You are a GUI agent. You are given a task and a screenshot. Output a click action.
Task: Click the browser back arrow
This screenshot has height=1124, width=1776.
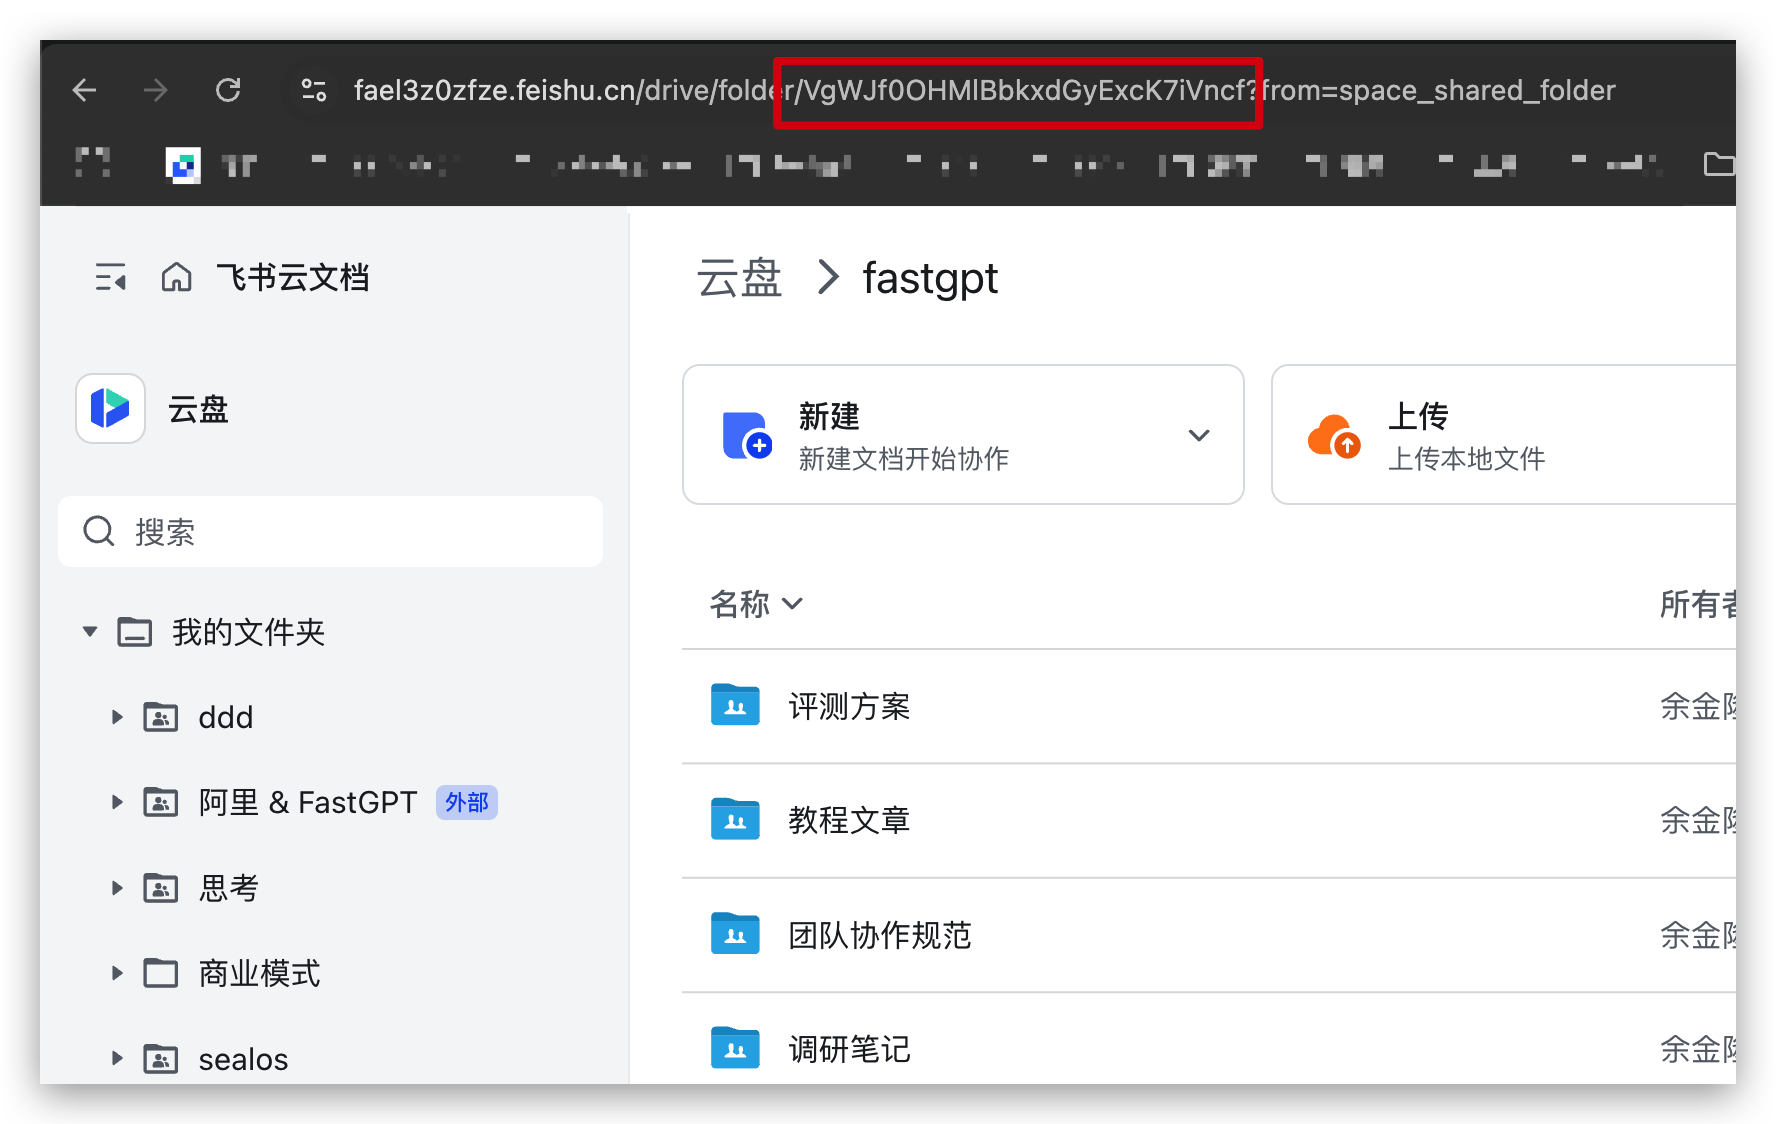(x=85, y=91)
